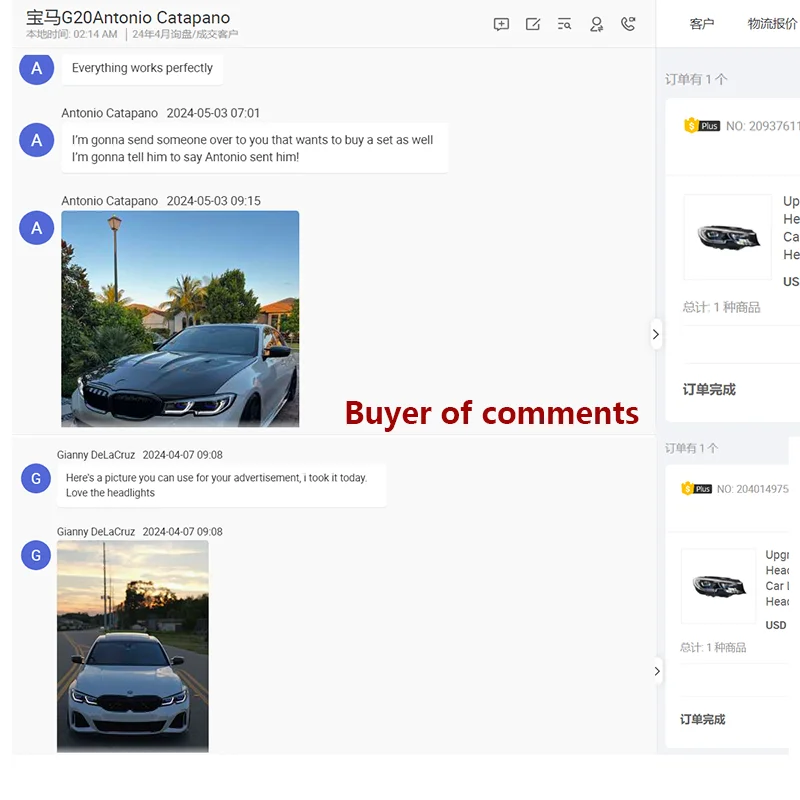800x800 pixels.
Task: Switch to the 客户 tab
Action: click(702, 24)
